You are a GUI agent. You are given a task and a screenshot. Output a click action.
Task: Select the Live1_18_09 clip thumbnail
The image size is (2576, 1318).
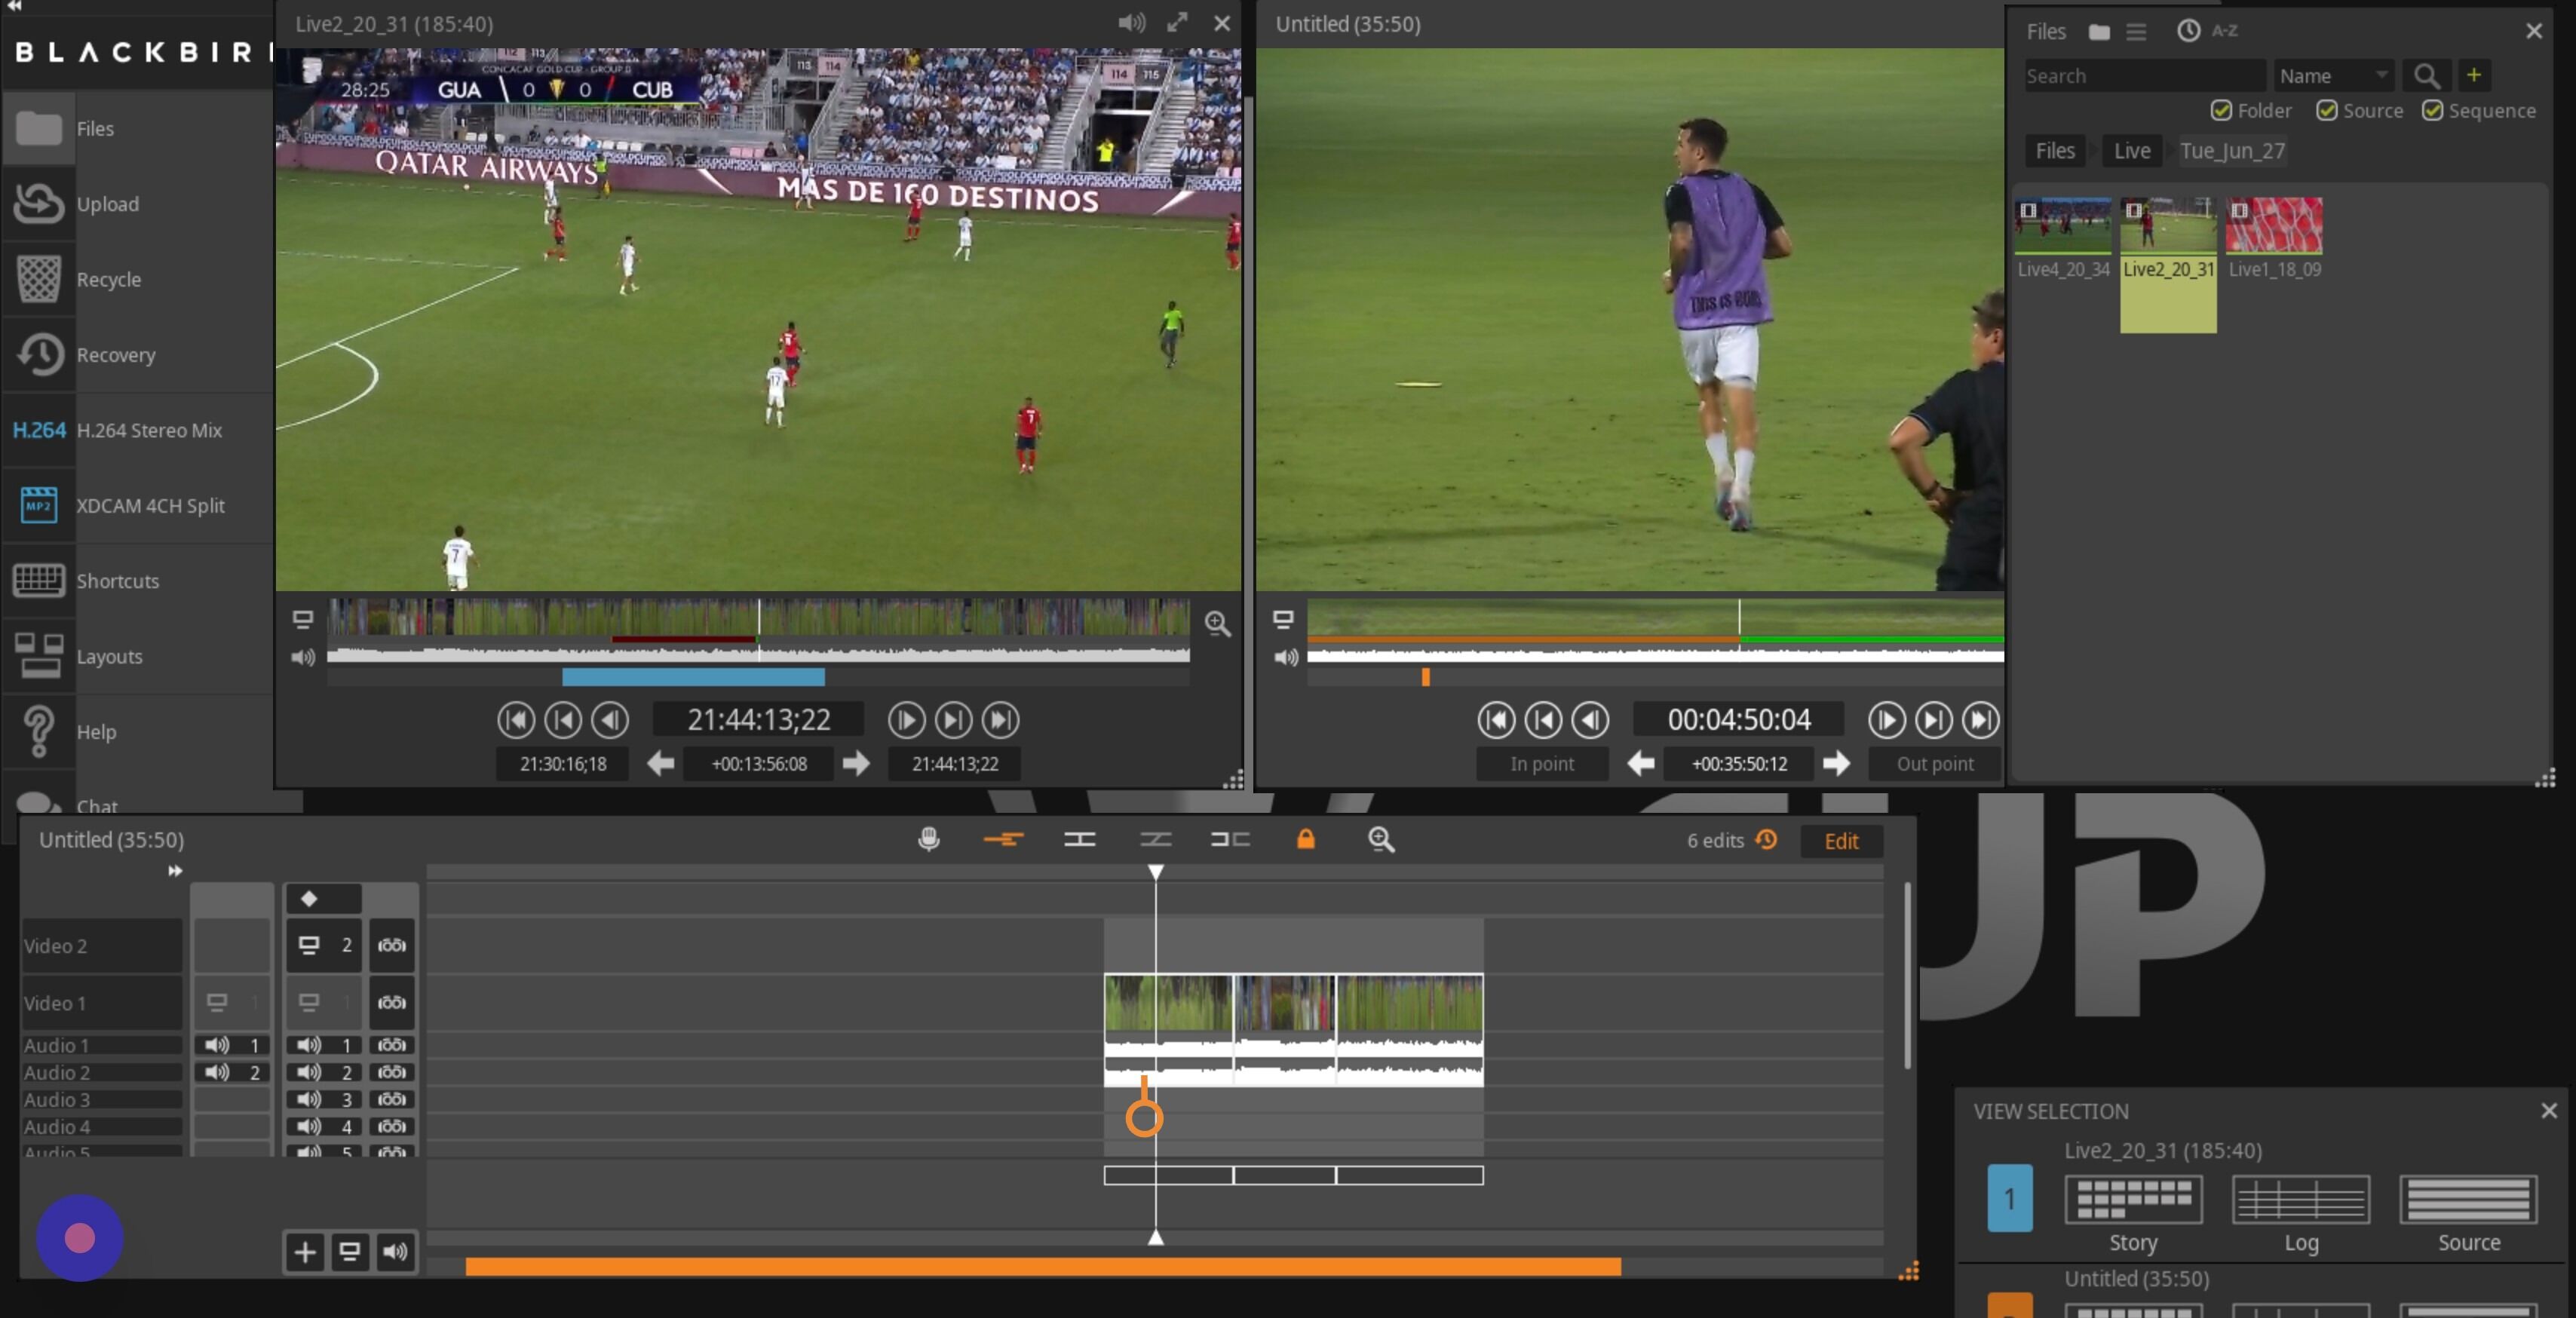[2275, 228]
